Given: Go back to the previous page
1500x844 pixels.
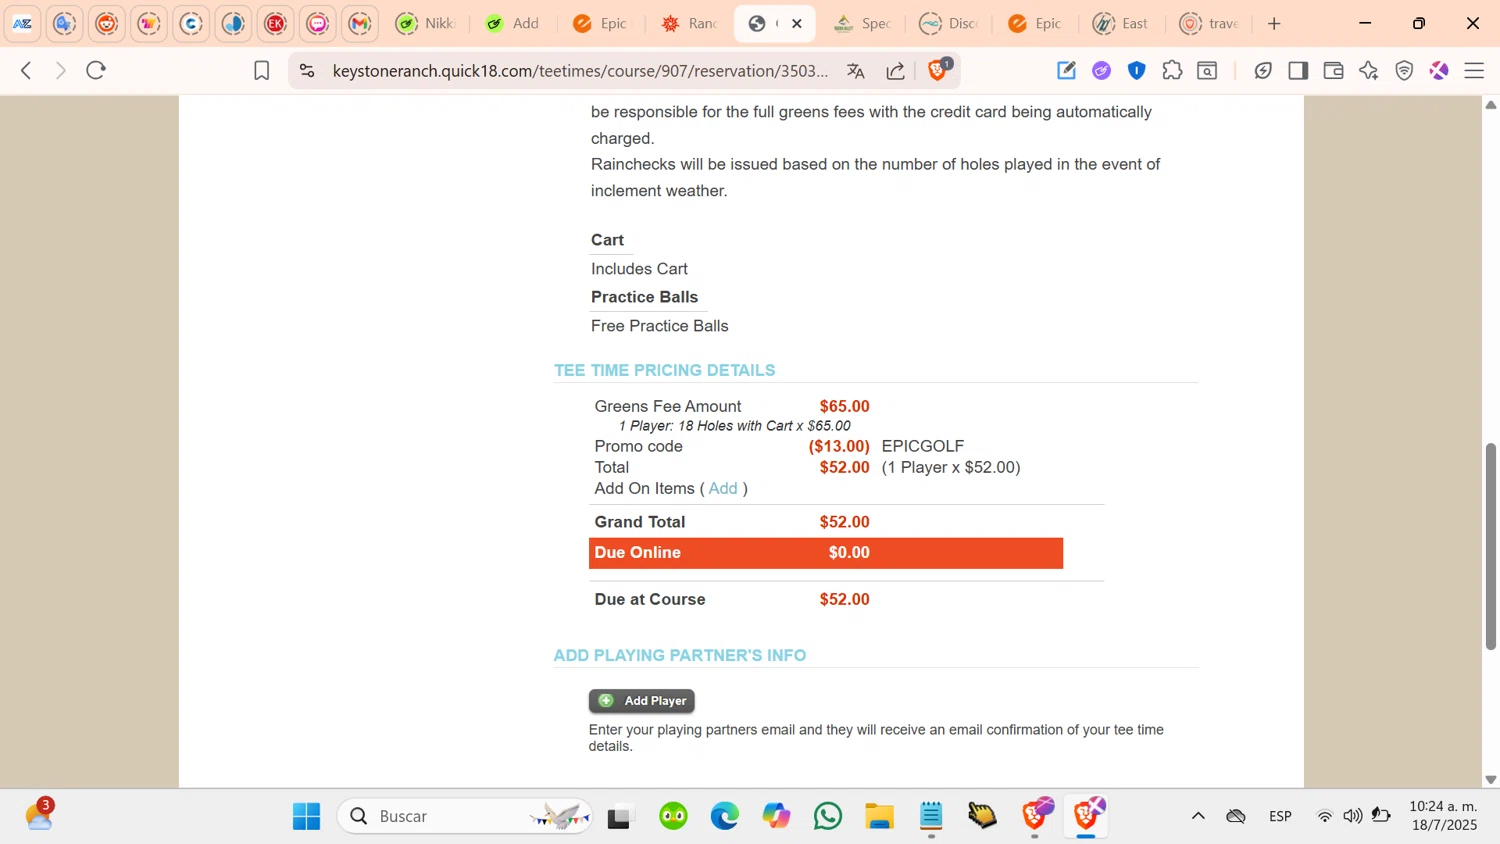Looking at the screenshot, I should [x=26, y=70].
